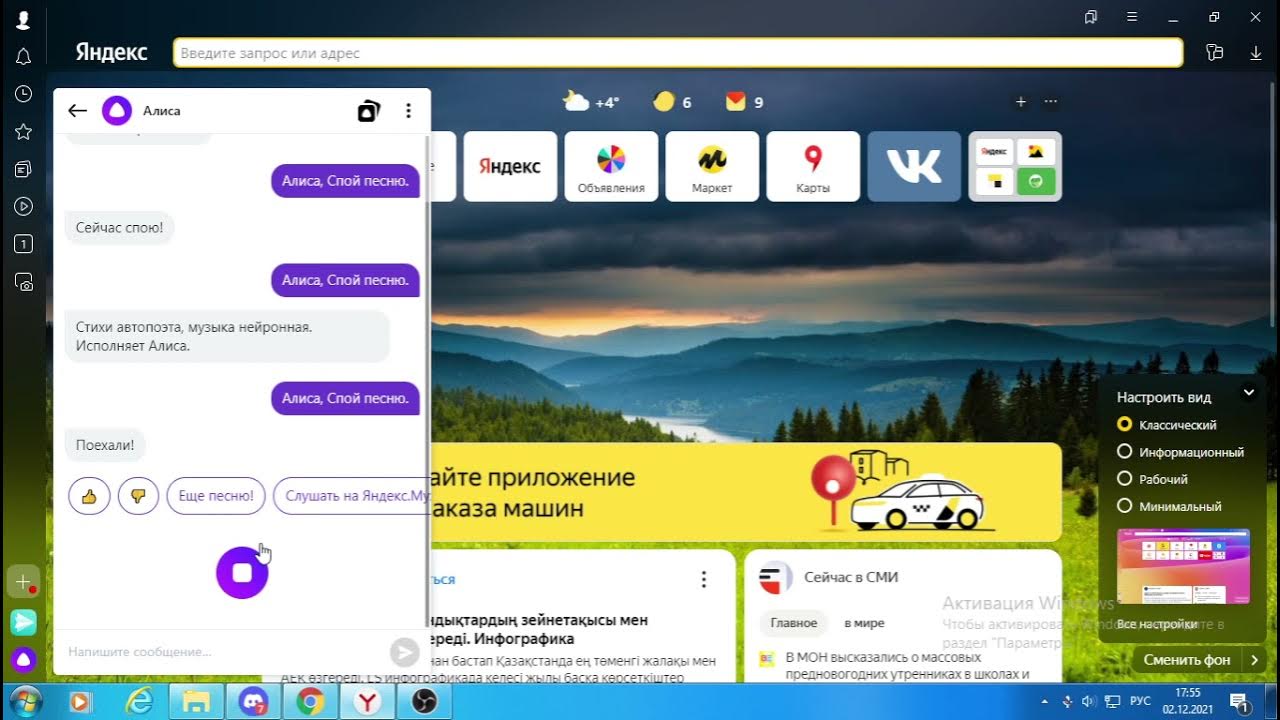This screenshot has height=720, width=1280.
Task: Open Alice assistant icon in the sidebar
Action: click(x=24, y=660)
